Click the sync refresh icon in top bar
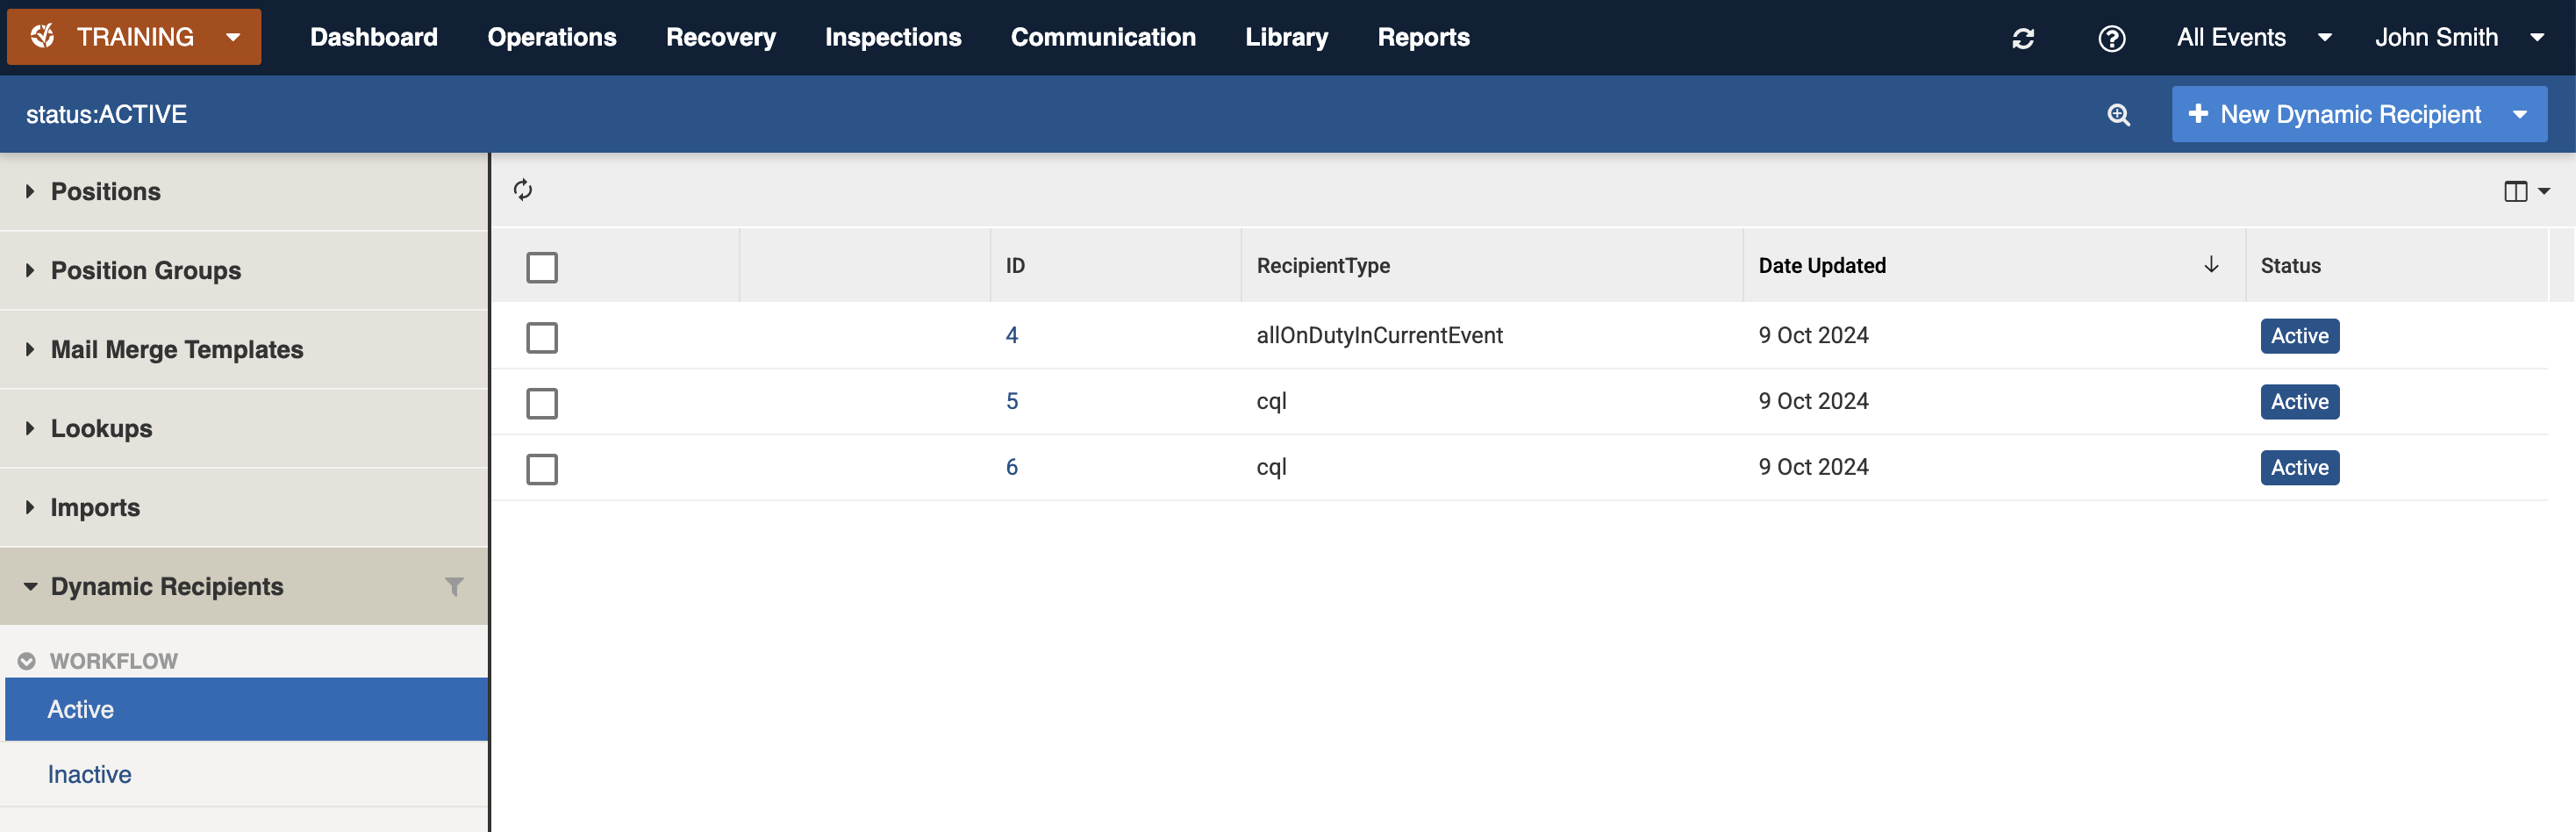The height and width of the screenshot is (832, 2576). pos(2023,38)
